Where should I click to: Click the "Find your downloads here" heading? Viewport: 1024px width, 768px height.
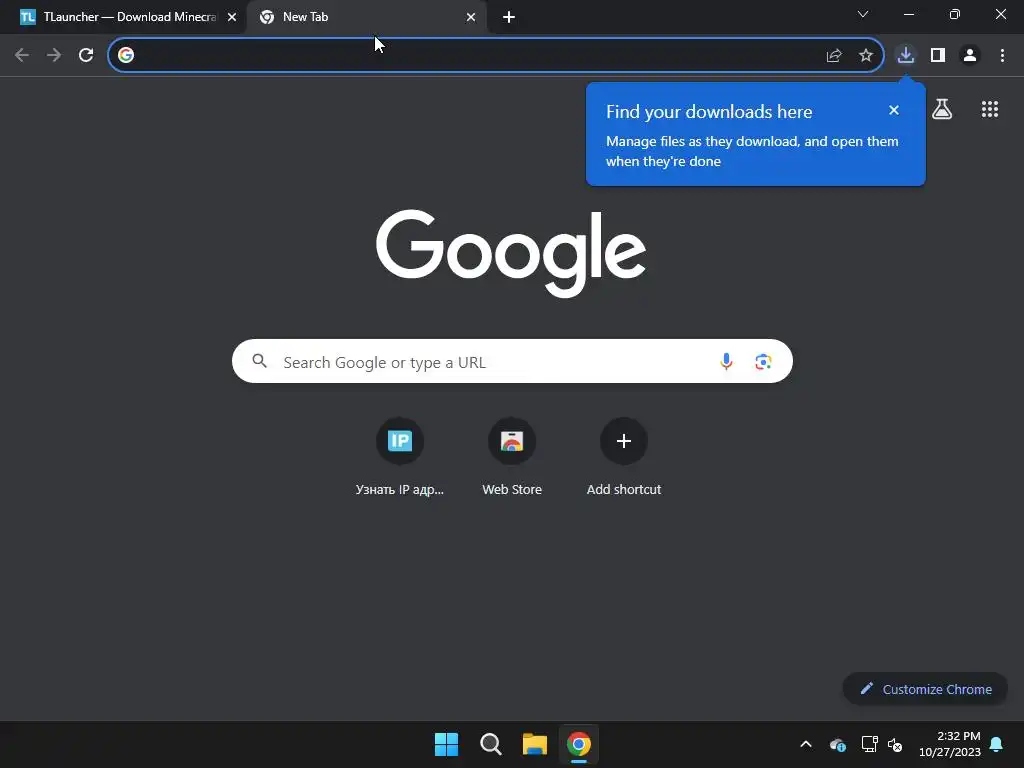[709, 112]
